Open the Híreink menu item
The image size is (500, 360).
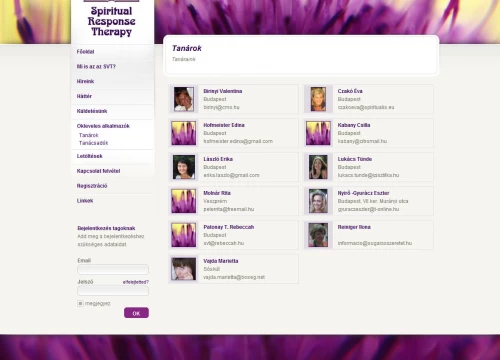85,81
